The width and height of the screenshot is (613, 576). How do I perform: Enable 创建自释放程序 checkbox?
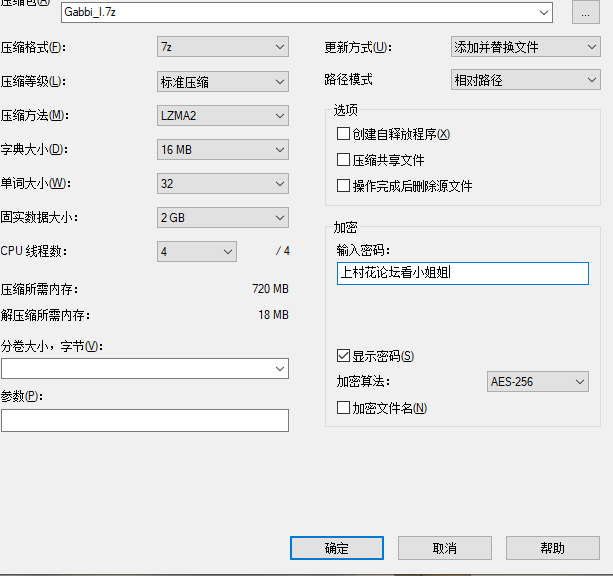point(344,134)
